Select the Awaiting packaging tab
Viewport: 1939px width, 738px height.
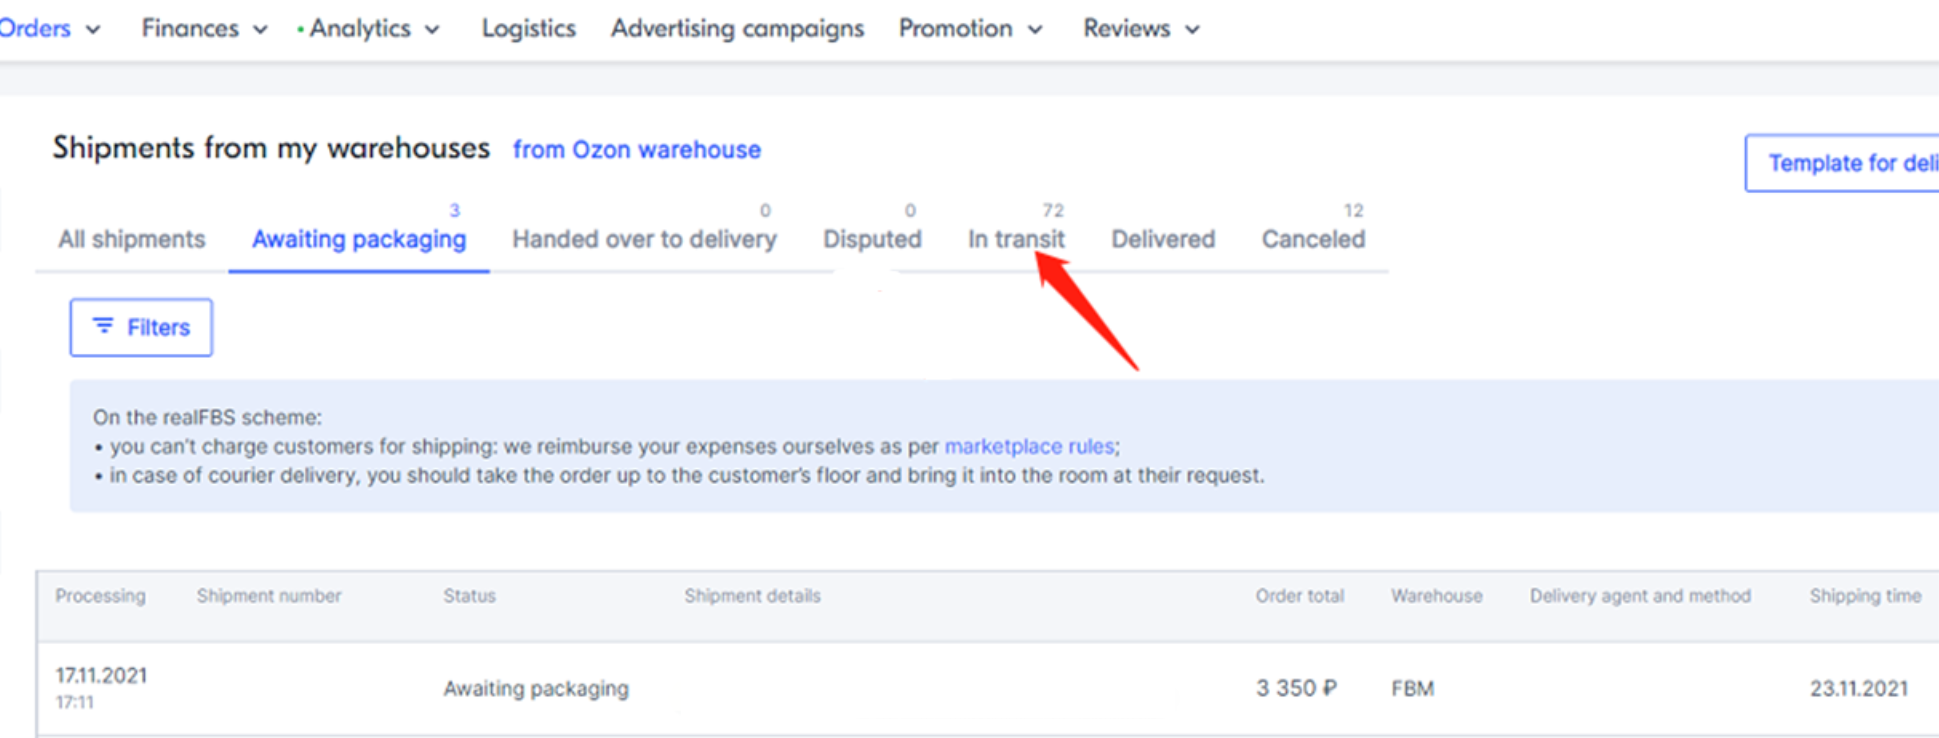tap(358, 240)
